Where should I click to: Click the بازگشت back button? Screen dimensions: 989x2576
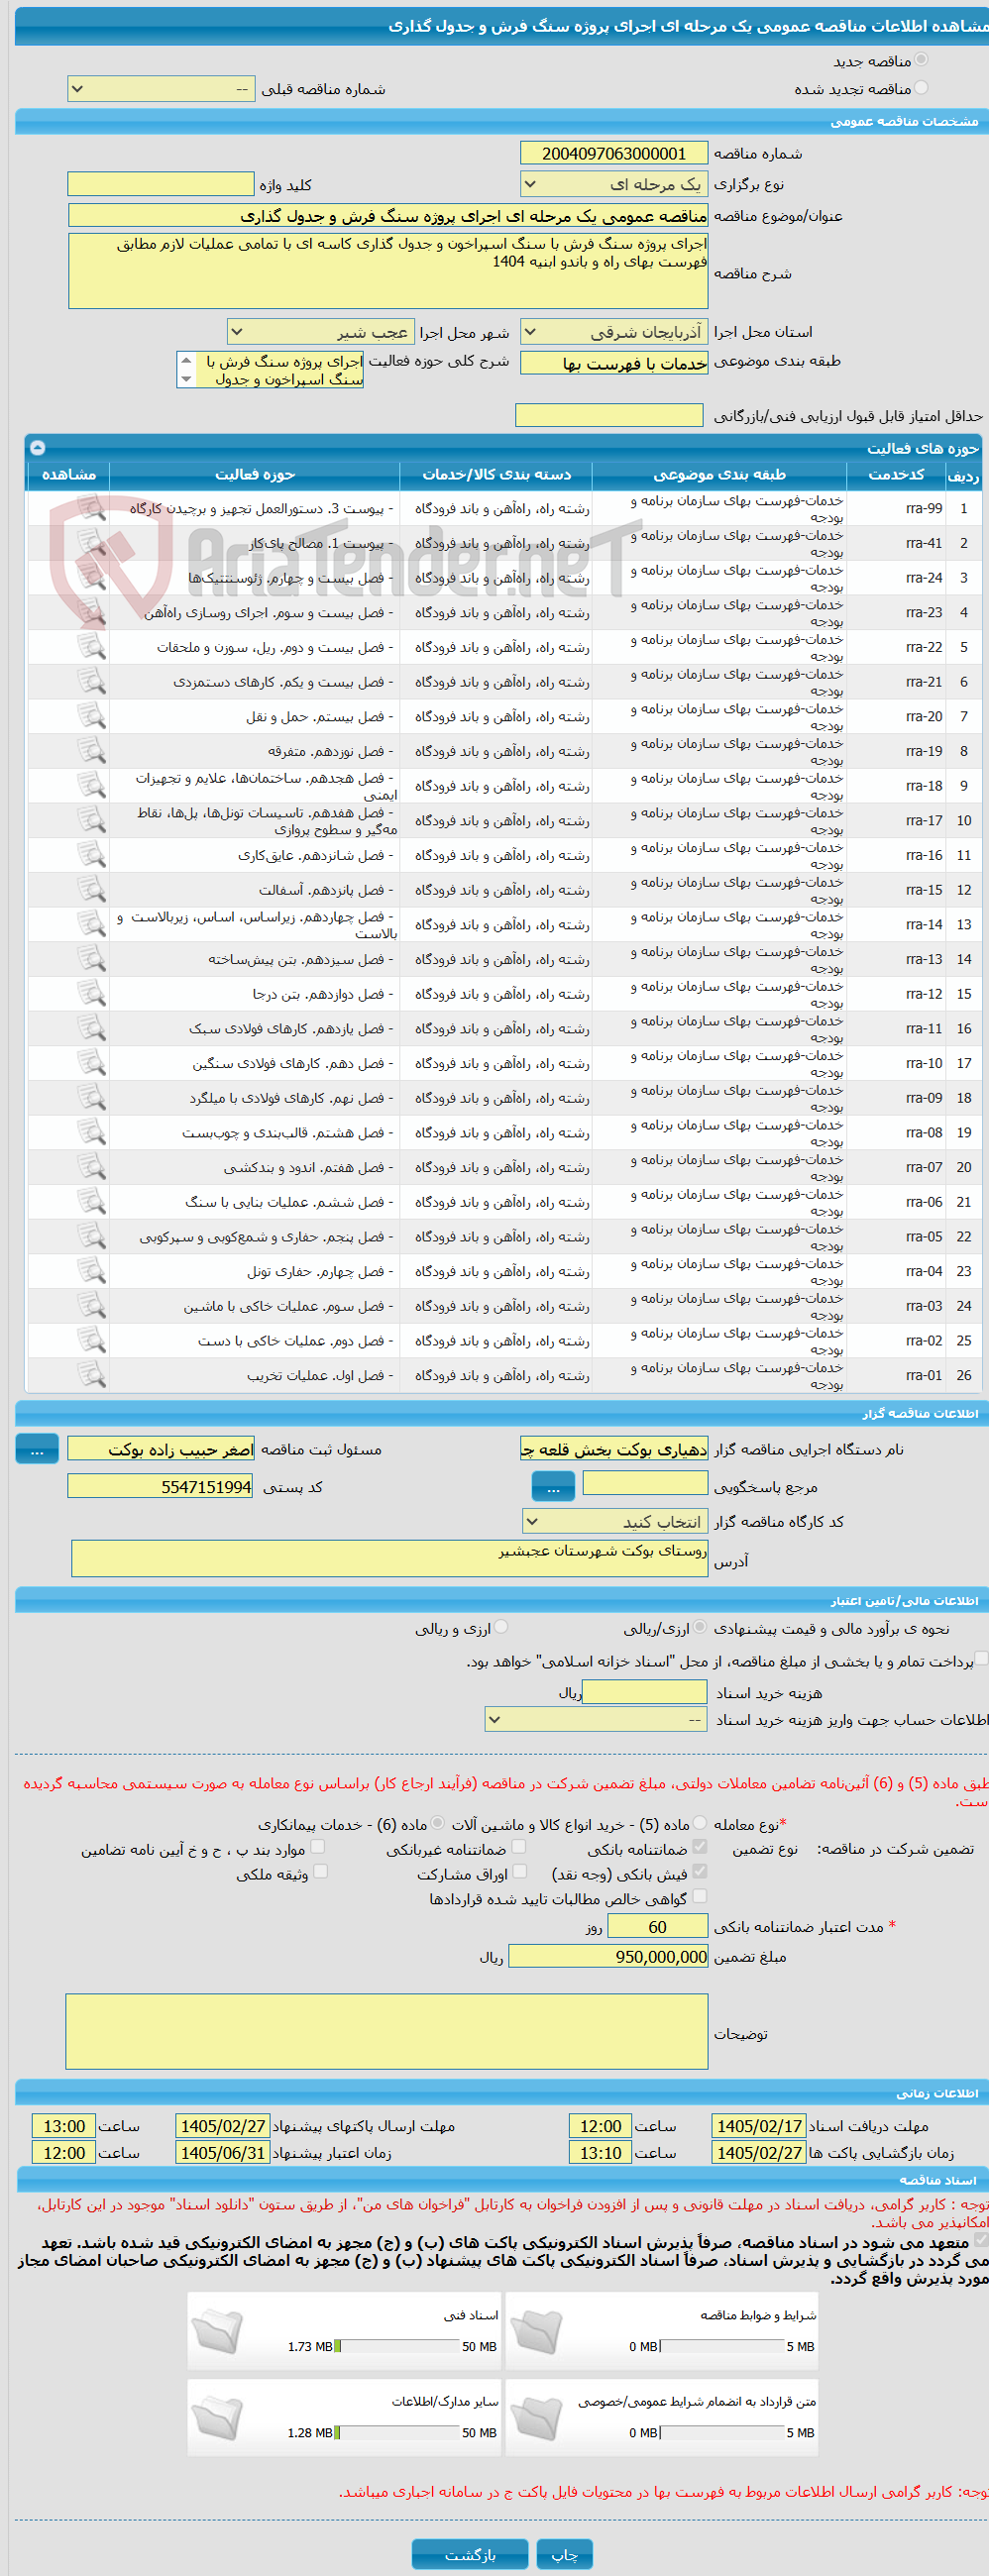point(470,2554)
